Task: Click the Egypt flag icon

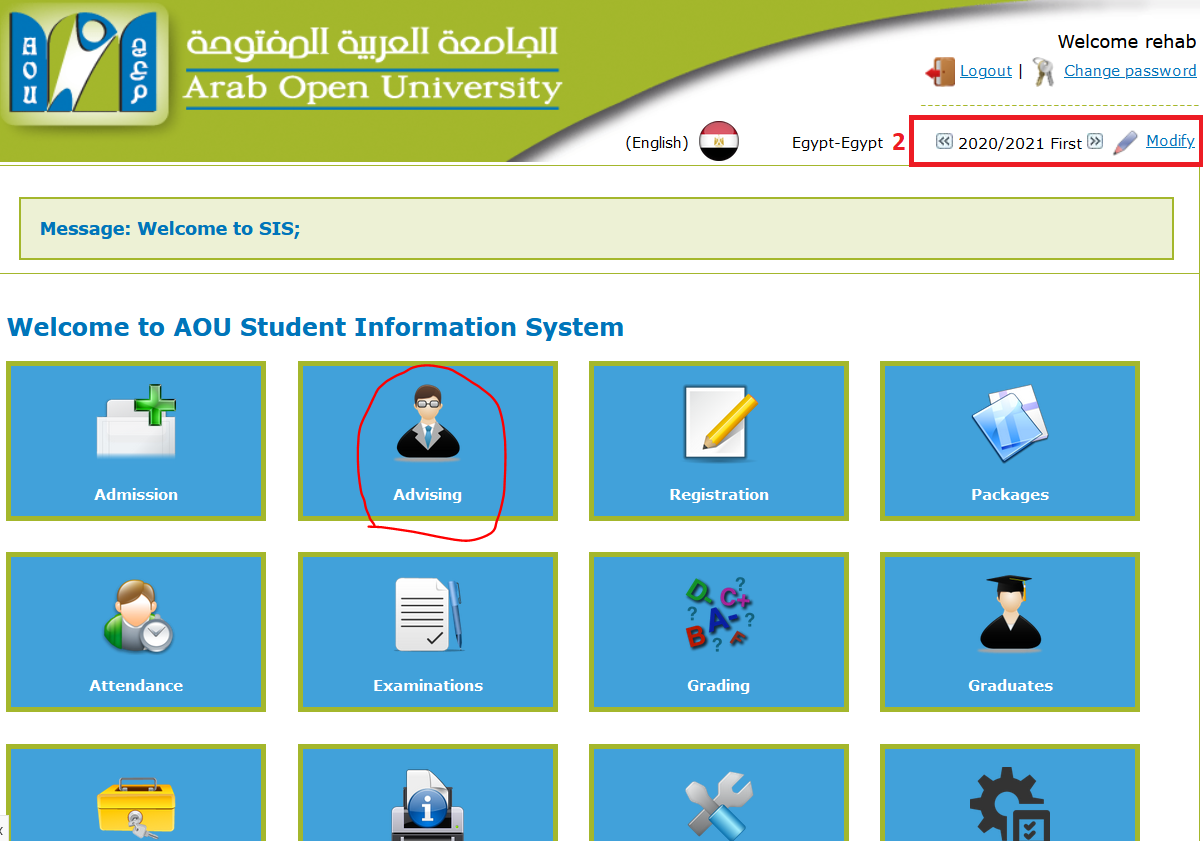Action: [x=719, y=142]
